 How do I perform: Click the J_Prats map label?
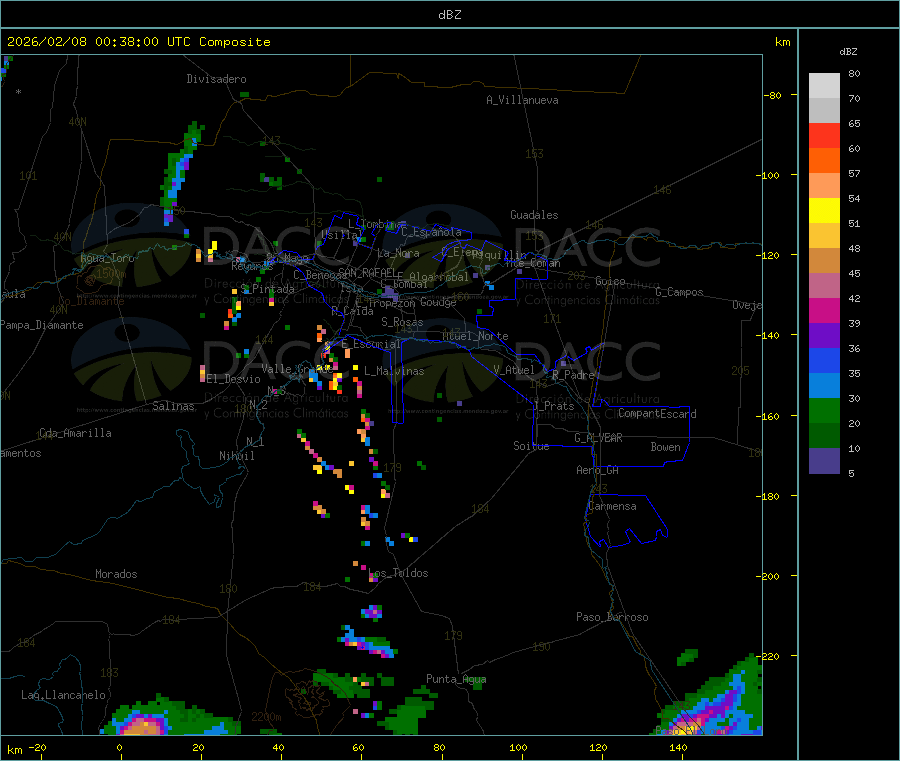pyautogui.click(x=554, y=406)
